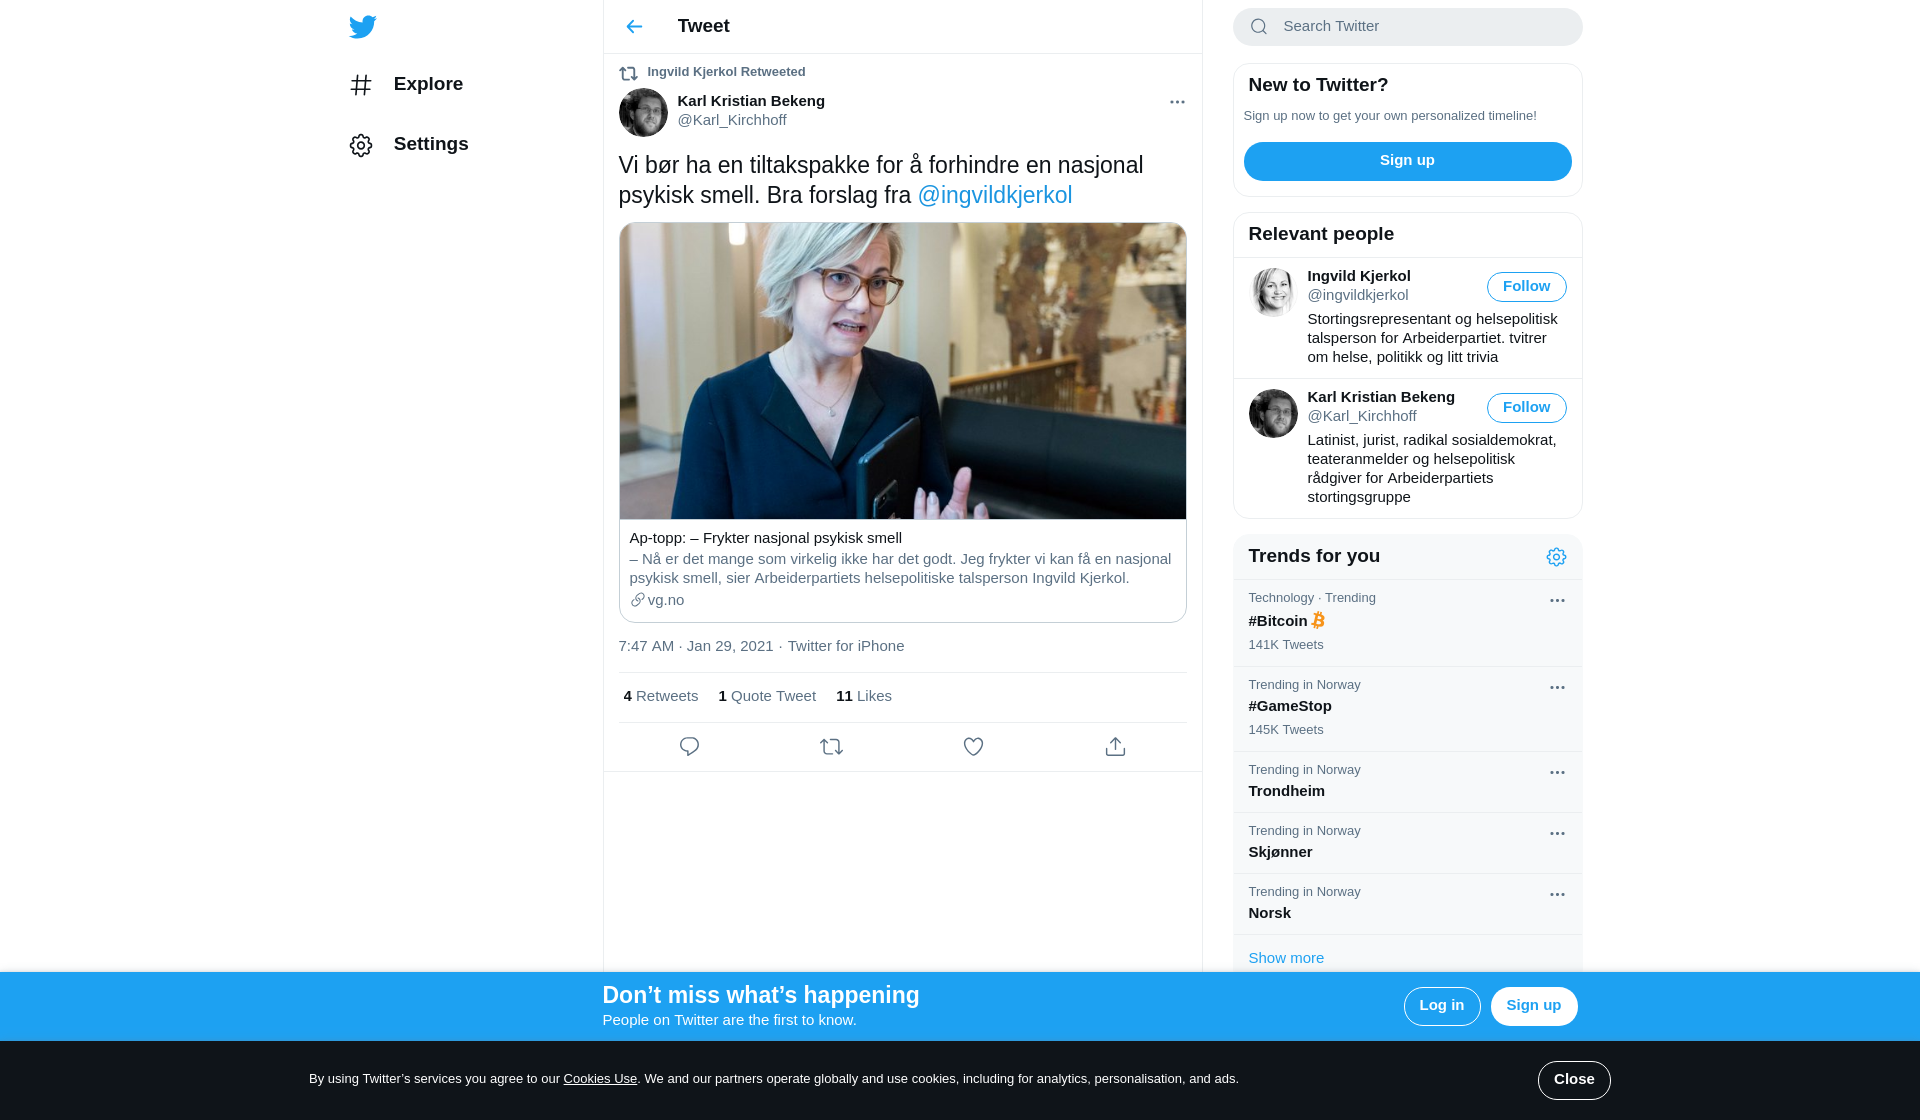
Task: Open more options for #Bitcoin trend
Action: [1557, 601]
